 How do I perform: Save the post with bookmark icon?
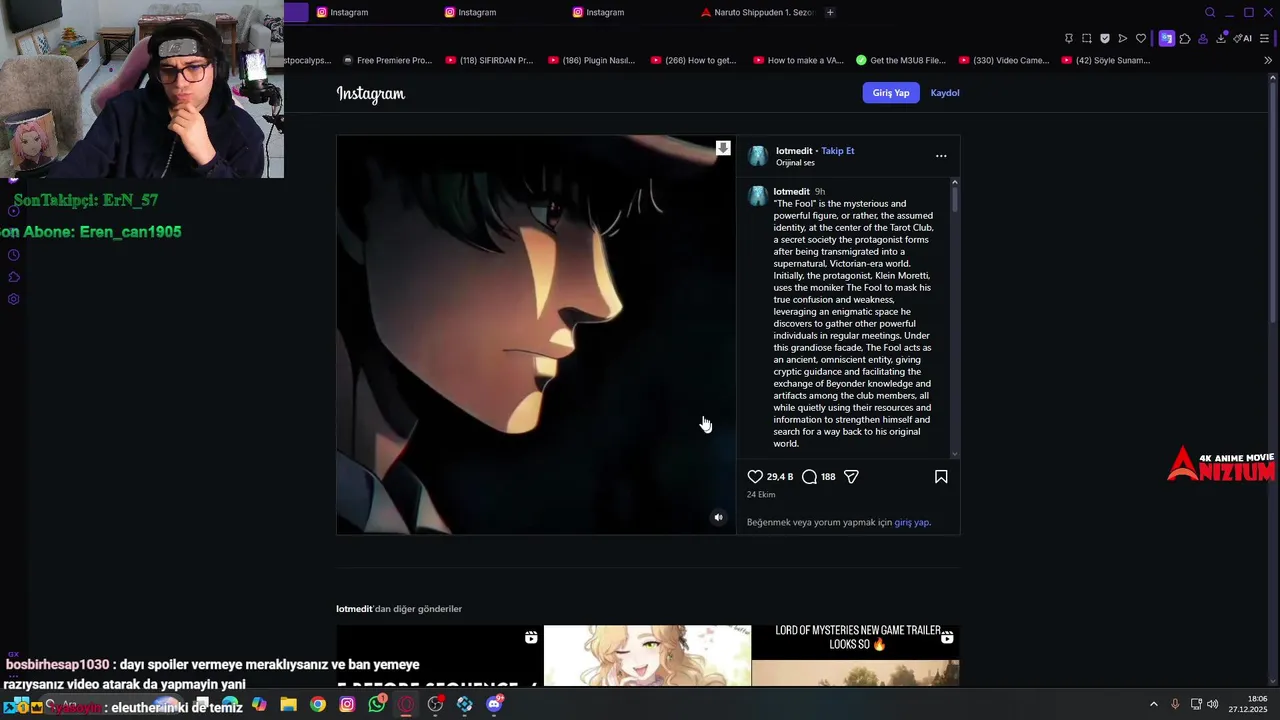pos(941,477)
